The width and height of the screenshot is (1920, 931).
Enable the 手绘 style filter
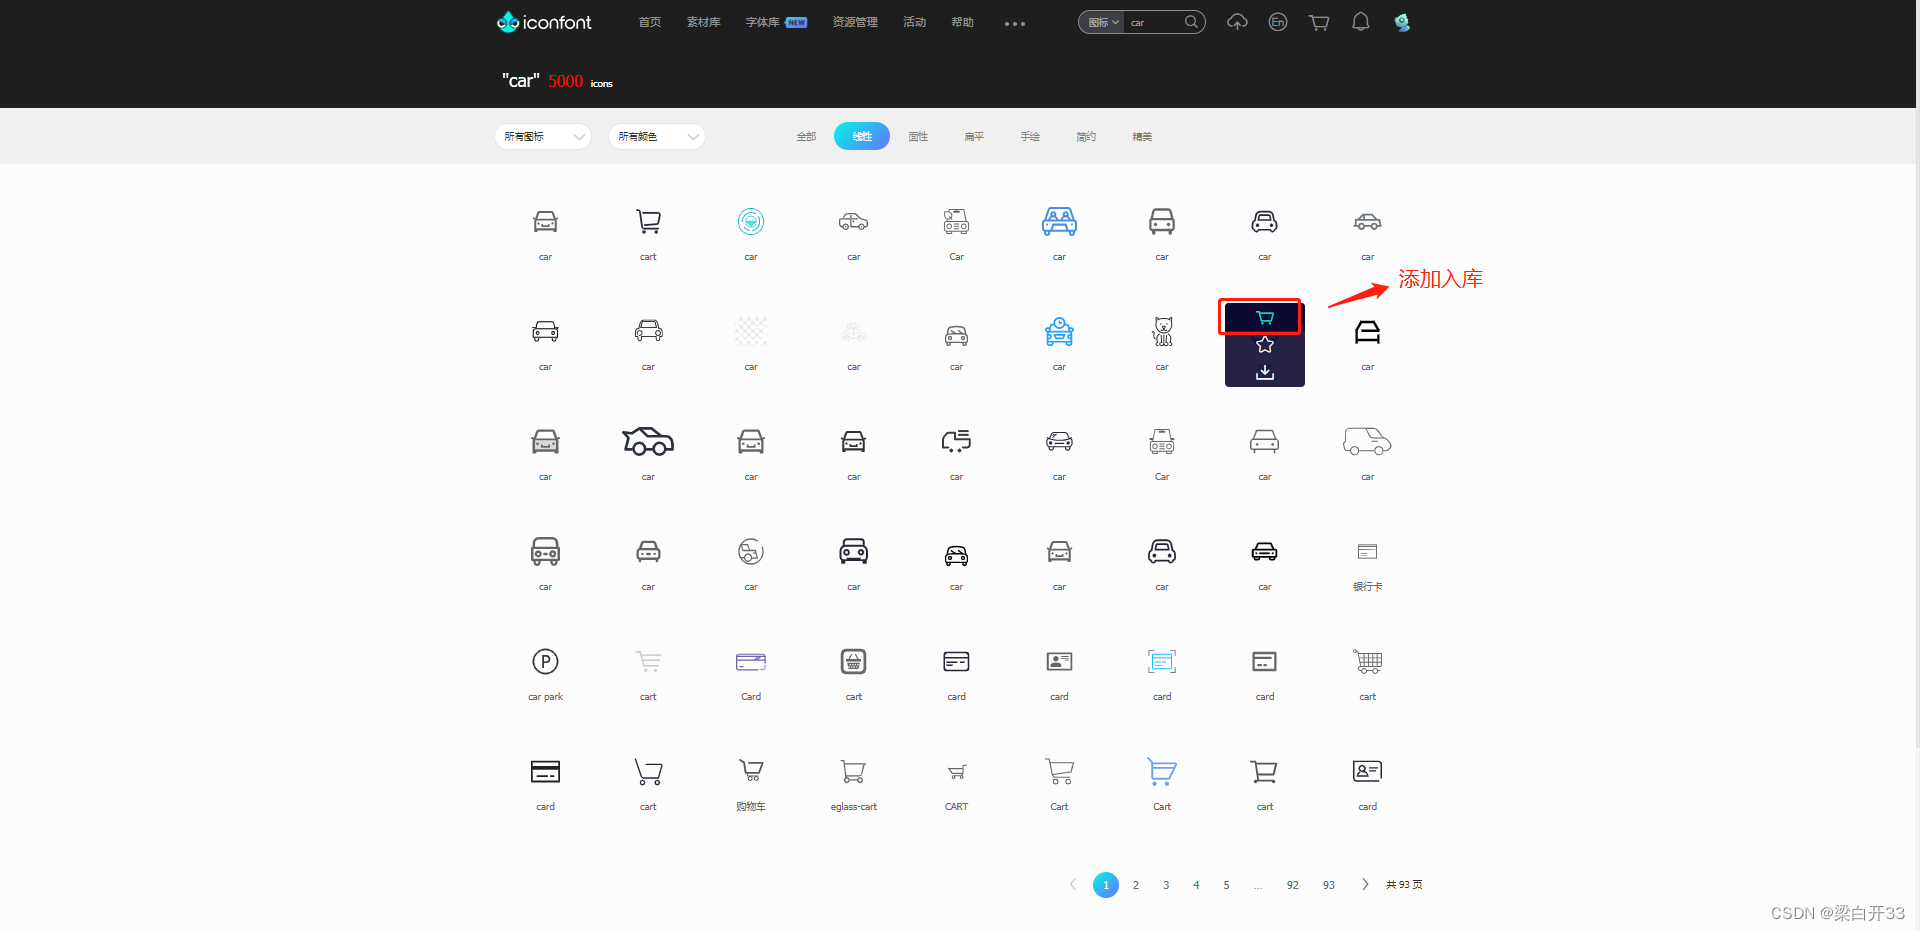tap(1029, 136)
